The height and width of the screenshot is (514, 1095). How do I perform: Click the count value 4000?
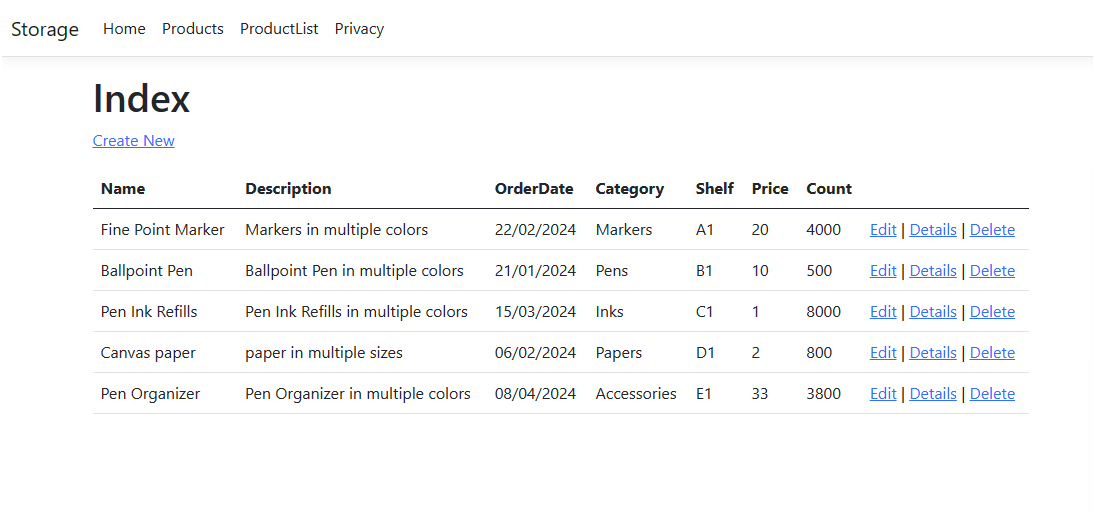tap(824, 230)
